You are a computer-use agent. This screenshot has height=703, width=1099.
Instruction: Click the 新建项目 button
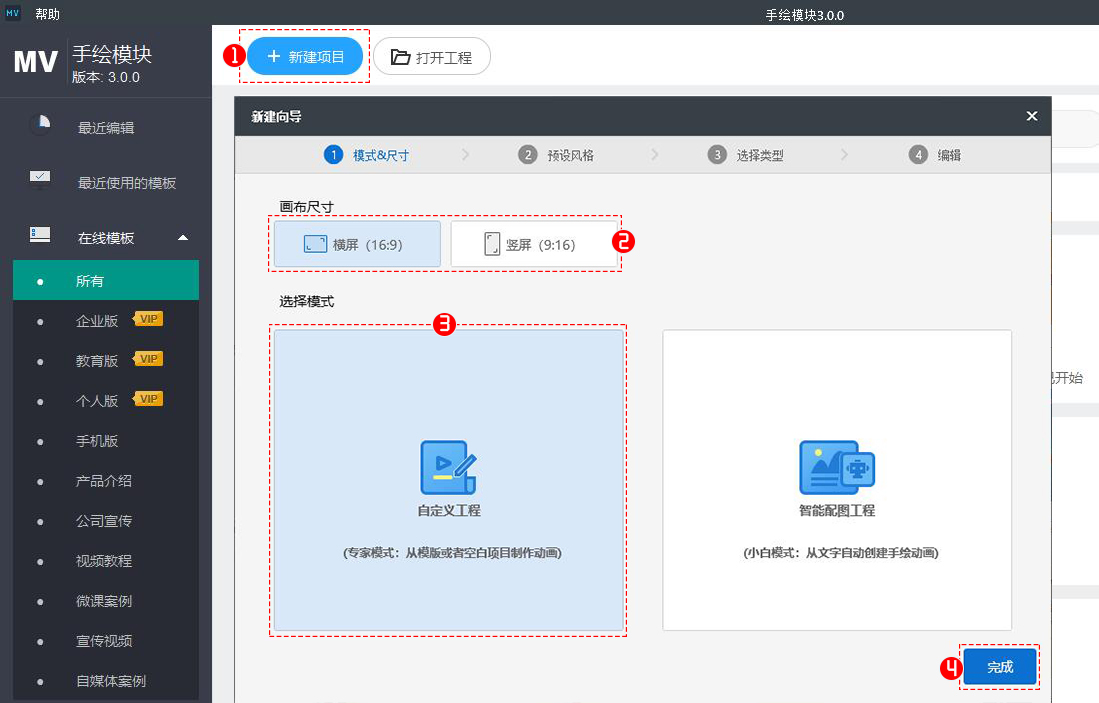[305, 57]
